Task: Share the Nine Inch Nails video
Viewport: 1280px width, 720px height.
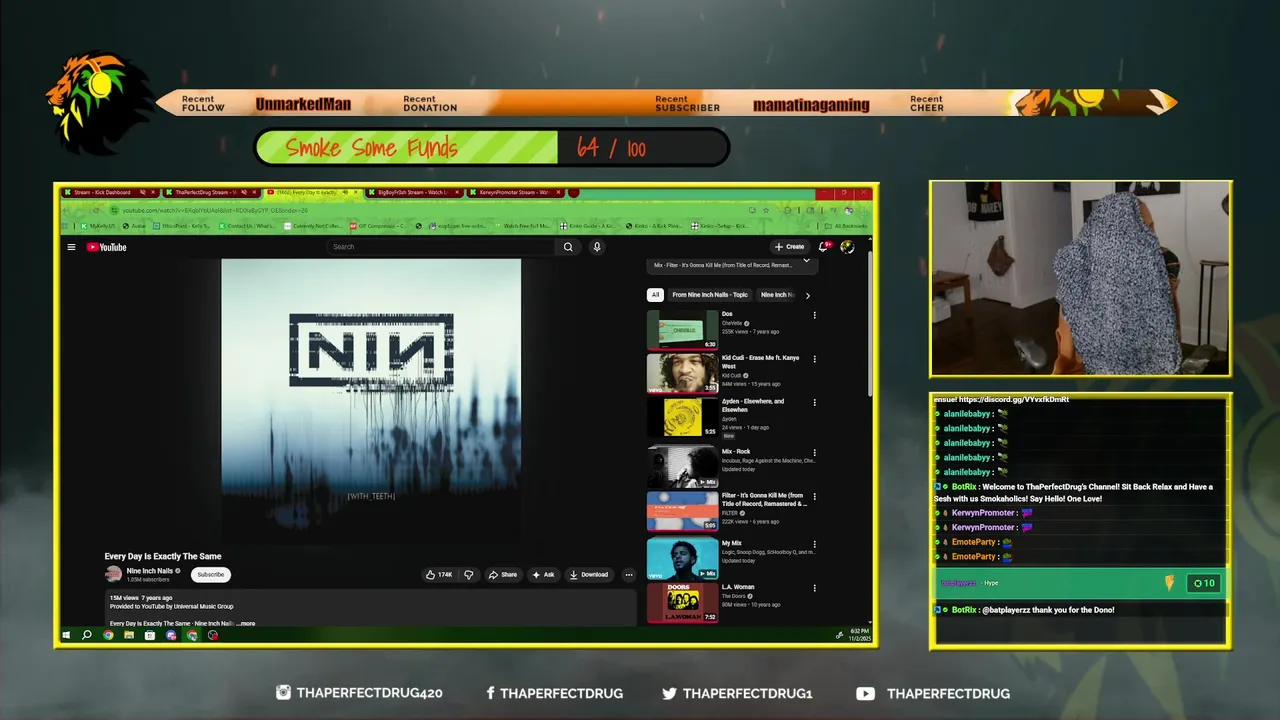Action: click(503, 575)
